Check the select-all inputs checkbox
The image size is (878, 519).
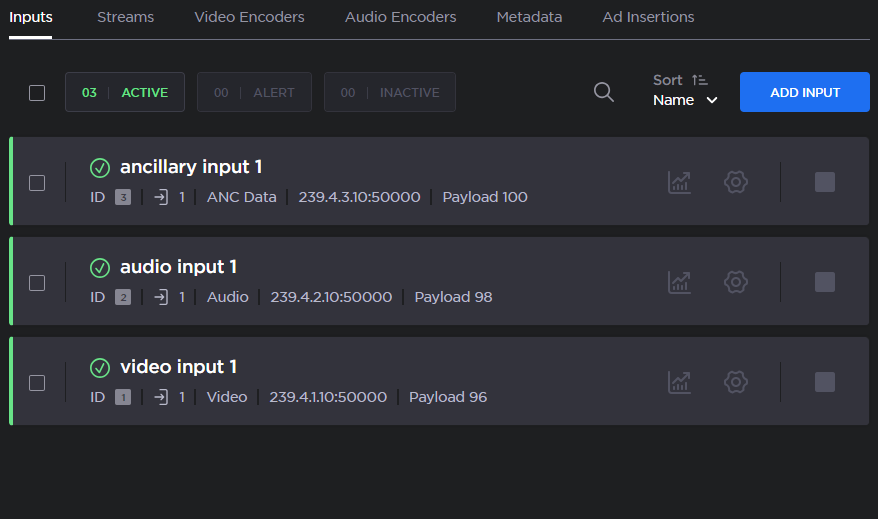(37, 93)
